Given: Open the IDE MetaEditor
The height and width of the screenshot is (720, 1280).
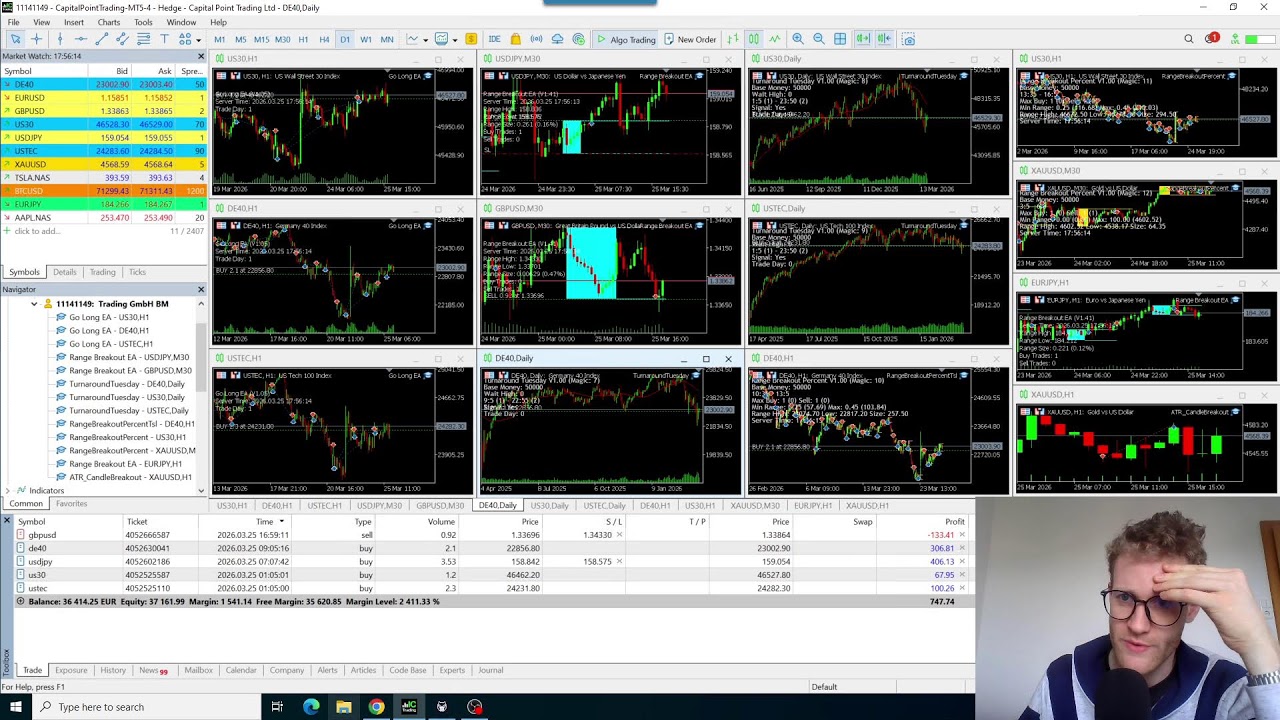Looking at the screenshot, I should pos(494,39).
